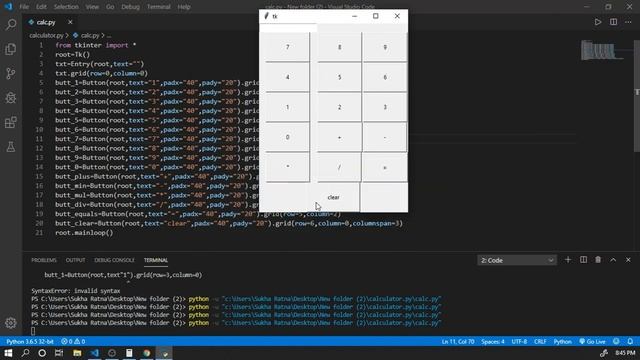Image resolution: width=640 pixels, height=360 pixels.
Task: Click Ln 11, Col 70 status
Action: (458, 342)
